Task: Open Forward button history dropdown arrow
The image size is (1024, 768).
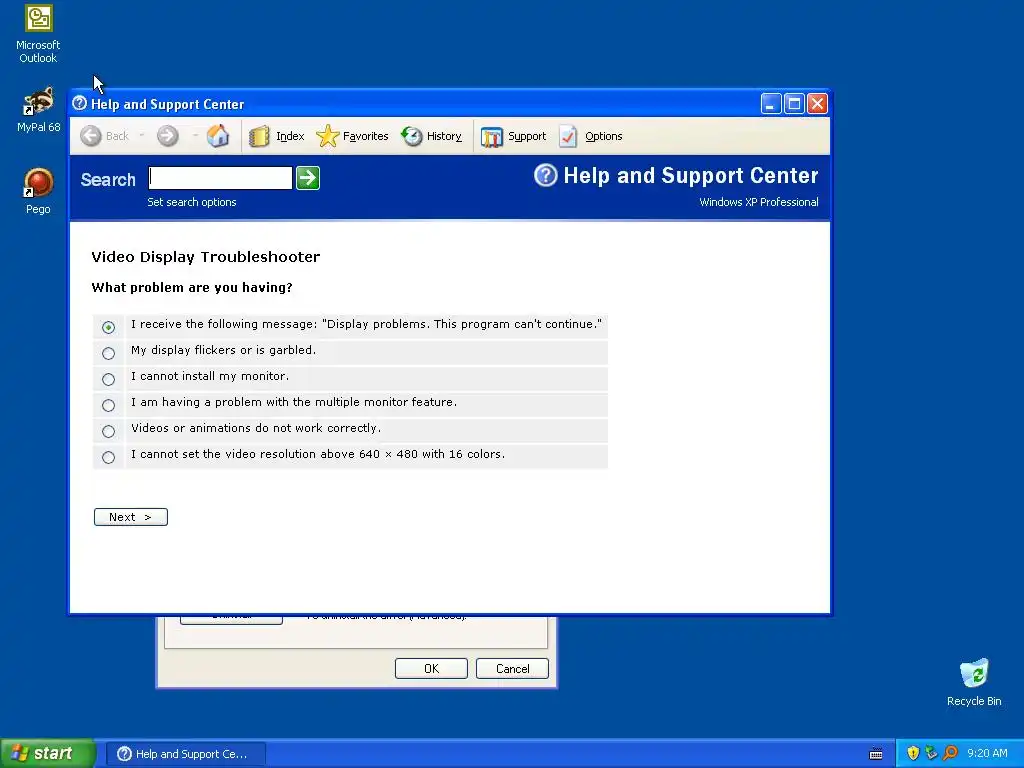Action: (x=195, y=136)
